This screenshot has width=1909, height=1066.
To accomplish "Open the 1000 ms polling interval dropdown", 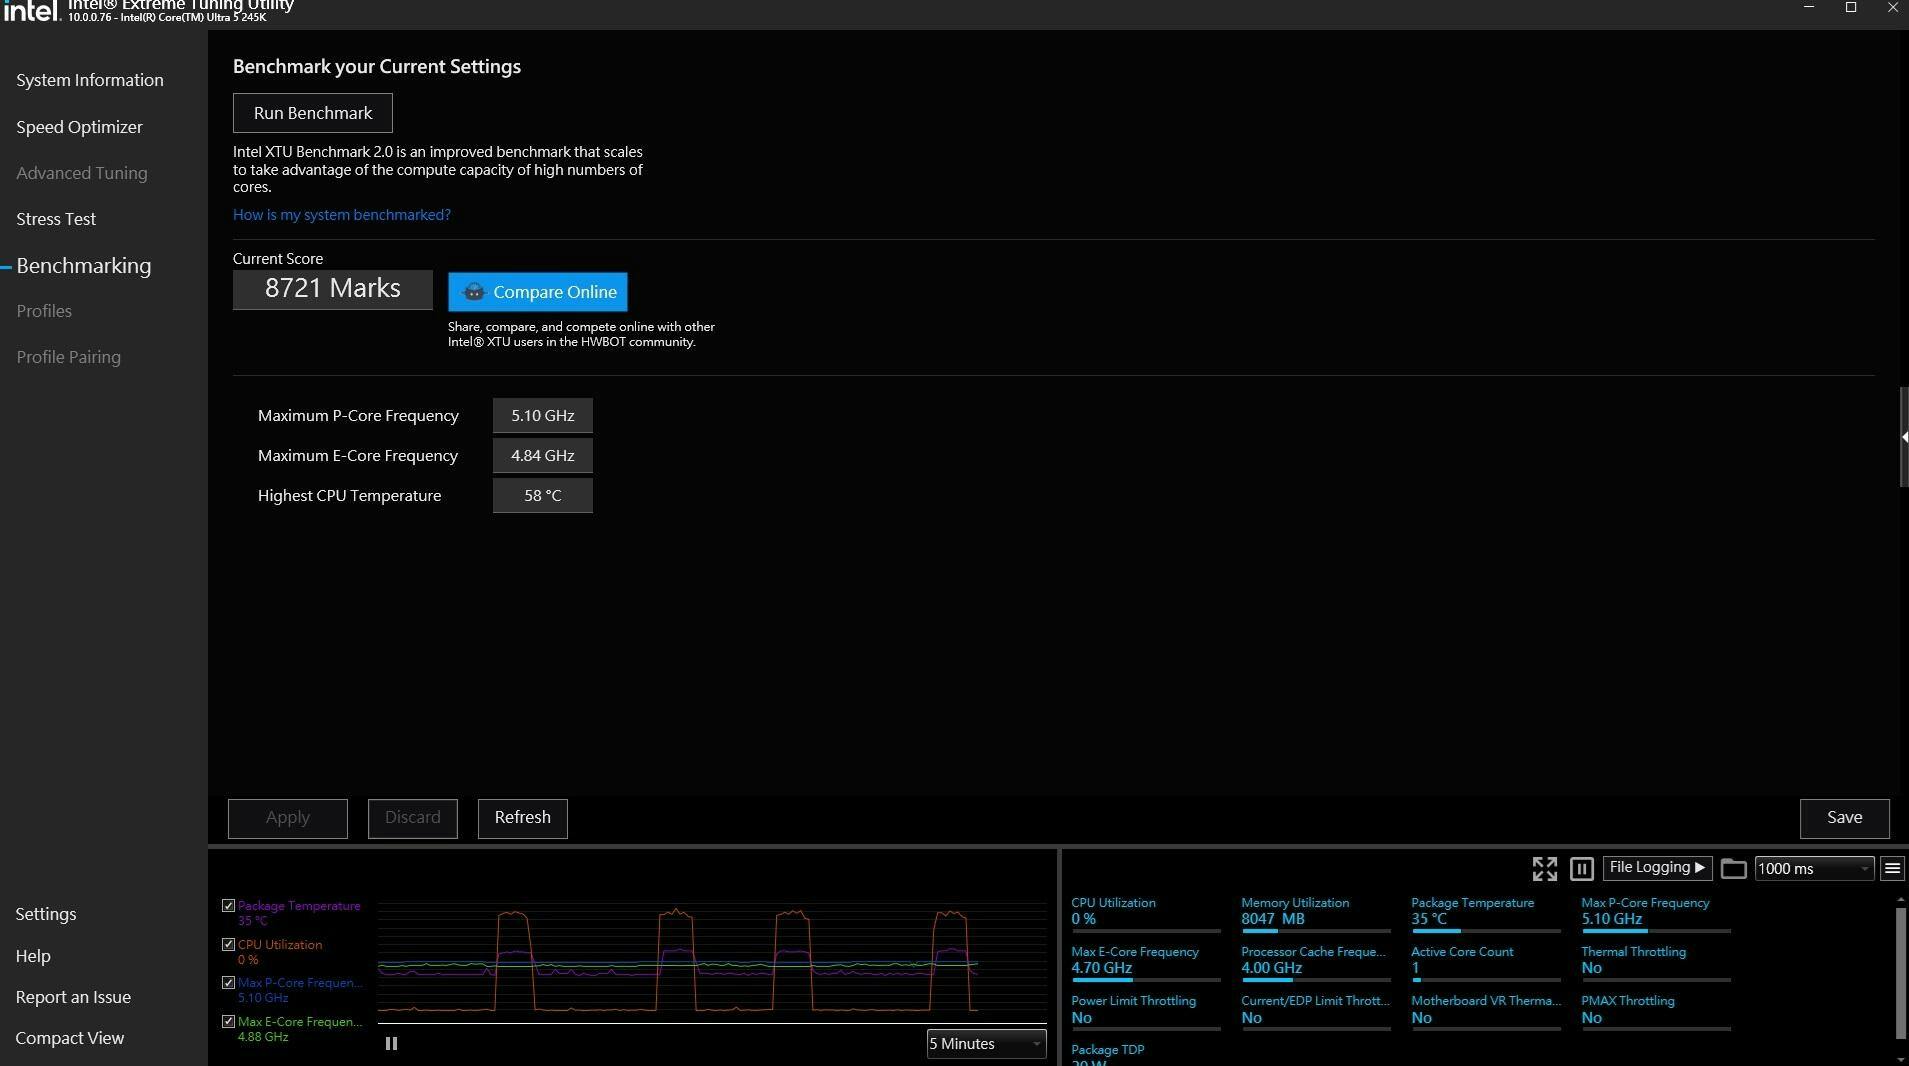I will click(1814, 869).
